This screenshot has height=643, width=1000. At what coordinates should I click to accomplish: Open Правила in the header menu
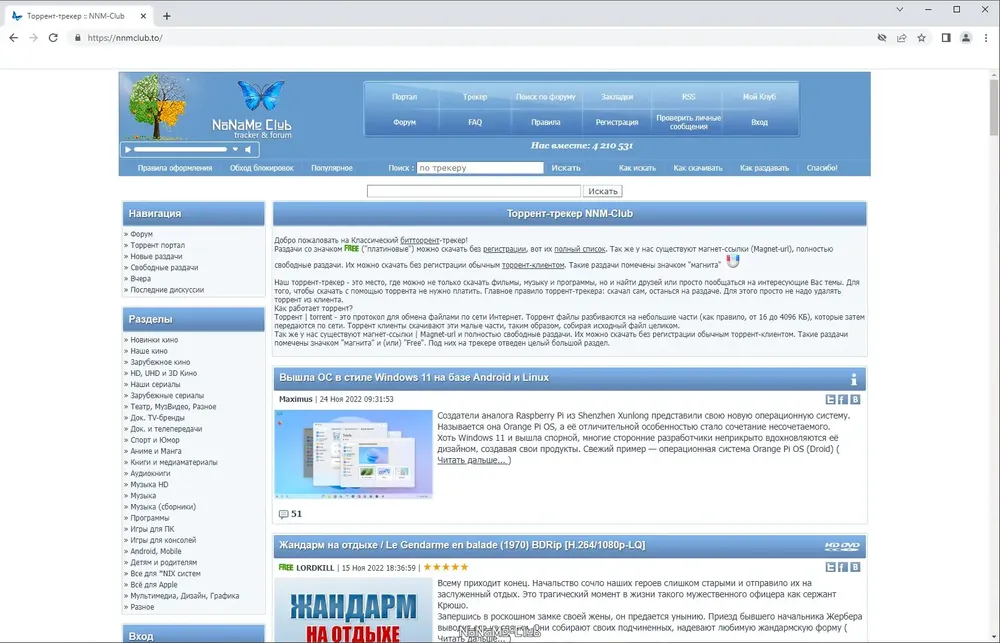(545, 122)
